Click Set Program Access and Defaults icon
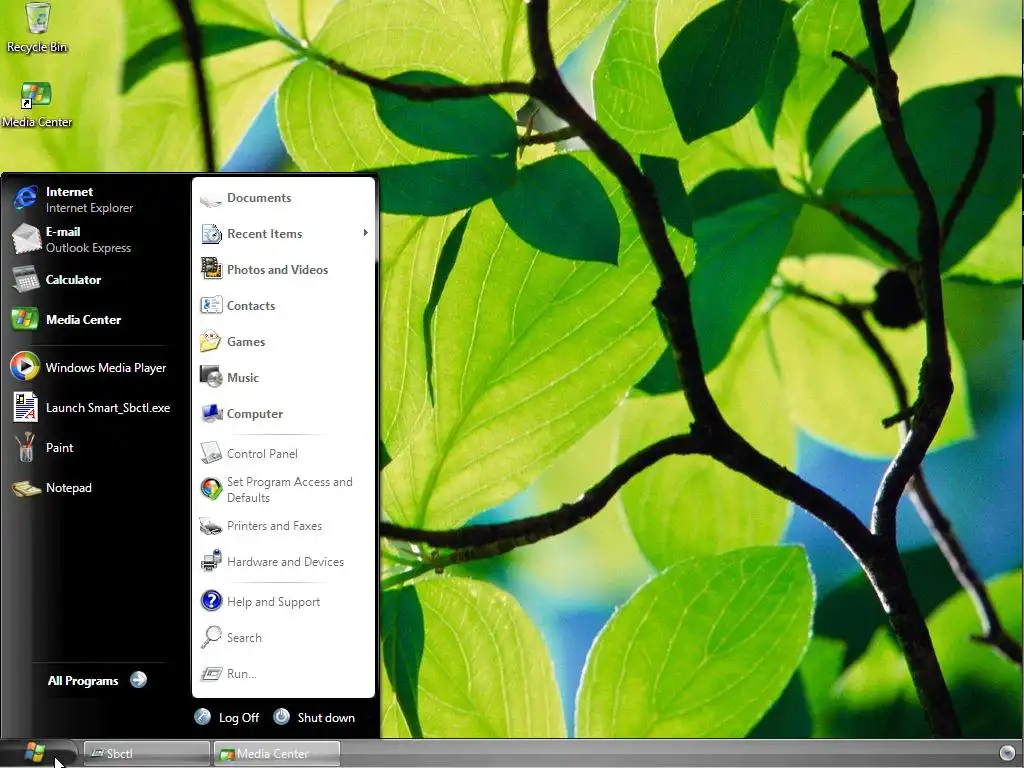This screenshot has height=768, width=1024. (x=211, y=489)
